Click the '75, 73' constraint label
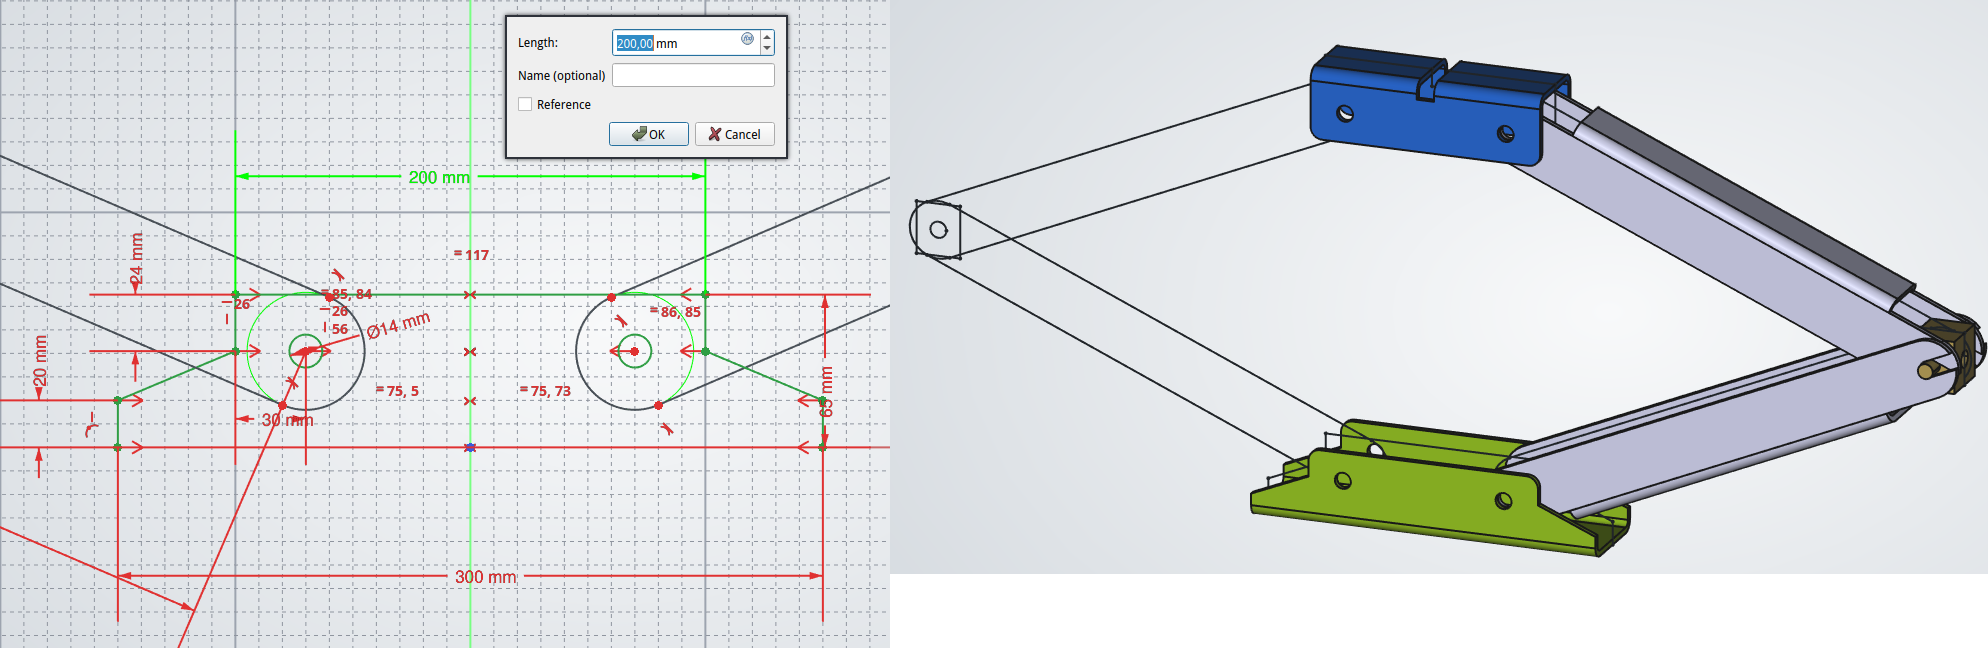Viewport: 1988px width, 648px height. pyautogui.click(x=546, y=391)
